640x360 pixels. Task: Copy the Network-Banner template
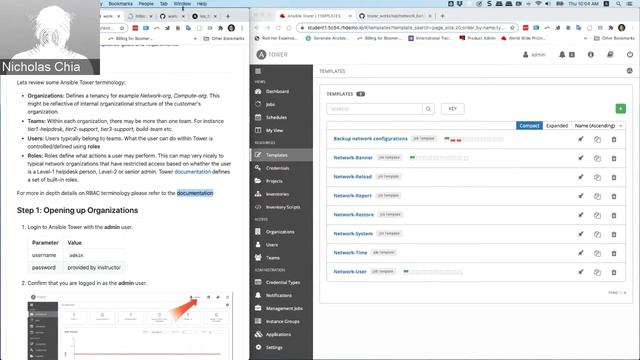pyautogui.click(x=597, y=158)
